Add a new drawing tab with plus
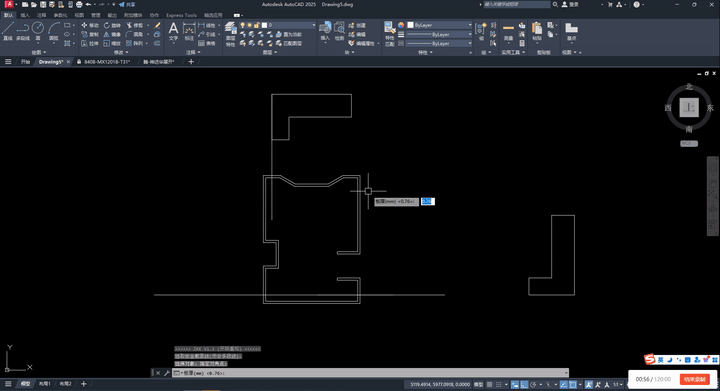The width and height of the screenshot is (720, 391). [x=191, y=62]
